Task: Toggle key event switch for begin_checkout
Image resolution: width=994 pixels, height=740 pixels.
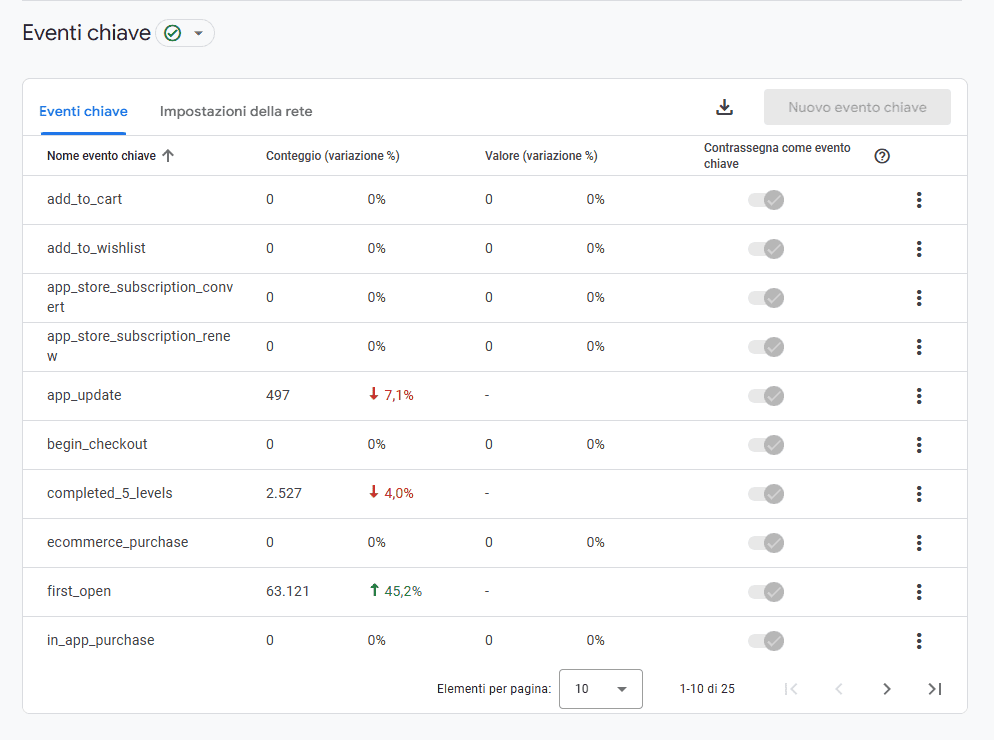Action: coord(766,445)
